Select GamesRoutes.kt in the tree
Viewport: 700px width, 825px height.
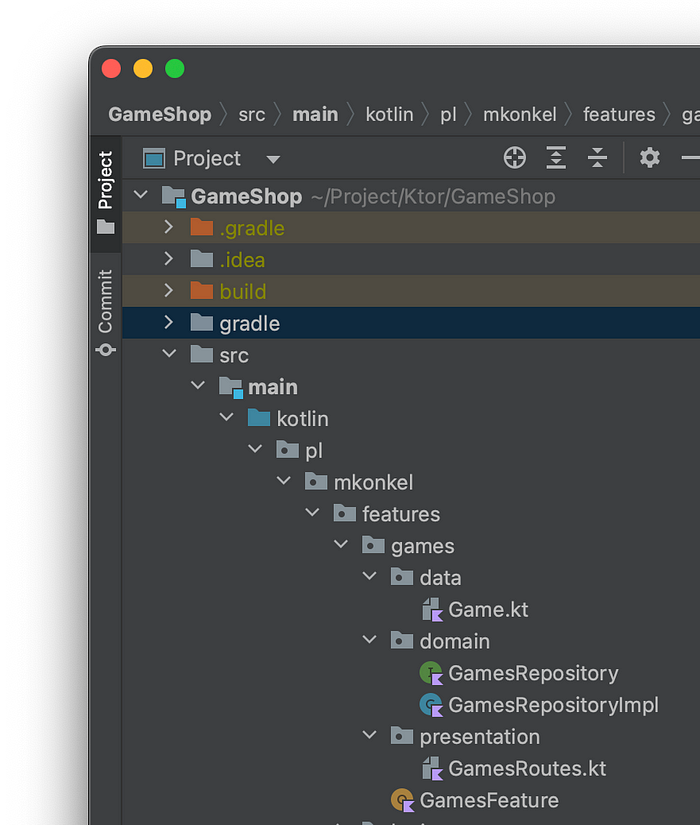(527, 768)
